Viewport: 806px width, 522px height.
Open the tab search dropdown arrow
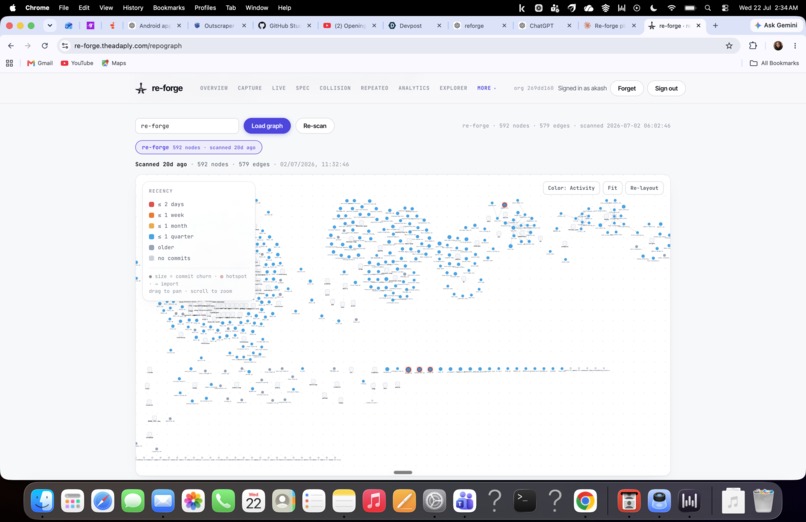pyautogui.click(x=50, y=25)
